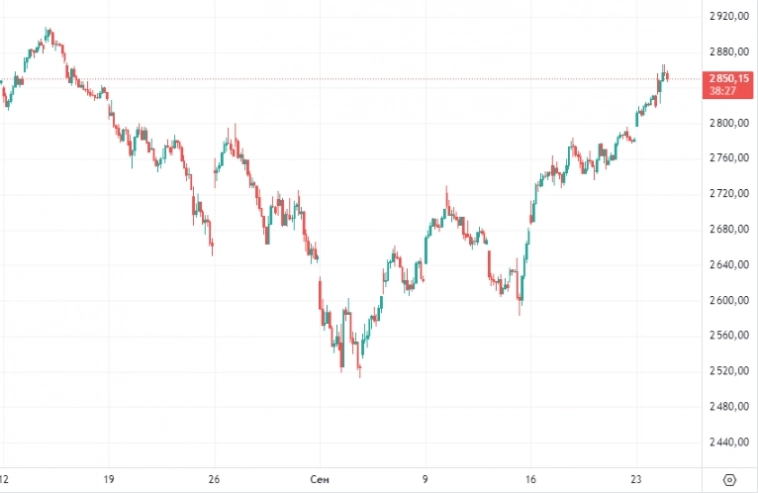This screenshot has height=493, width=758.
Task: Select date 9 on the time axis
Action: tap(425, 478)
